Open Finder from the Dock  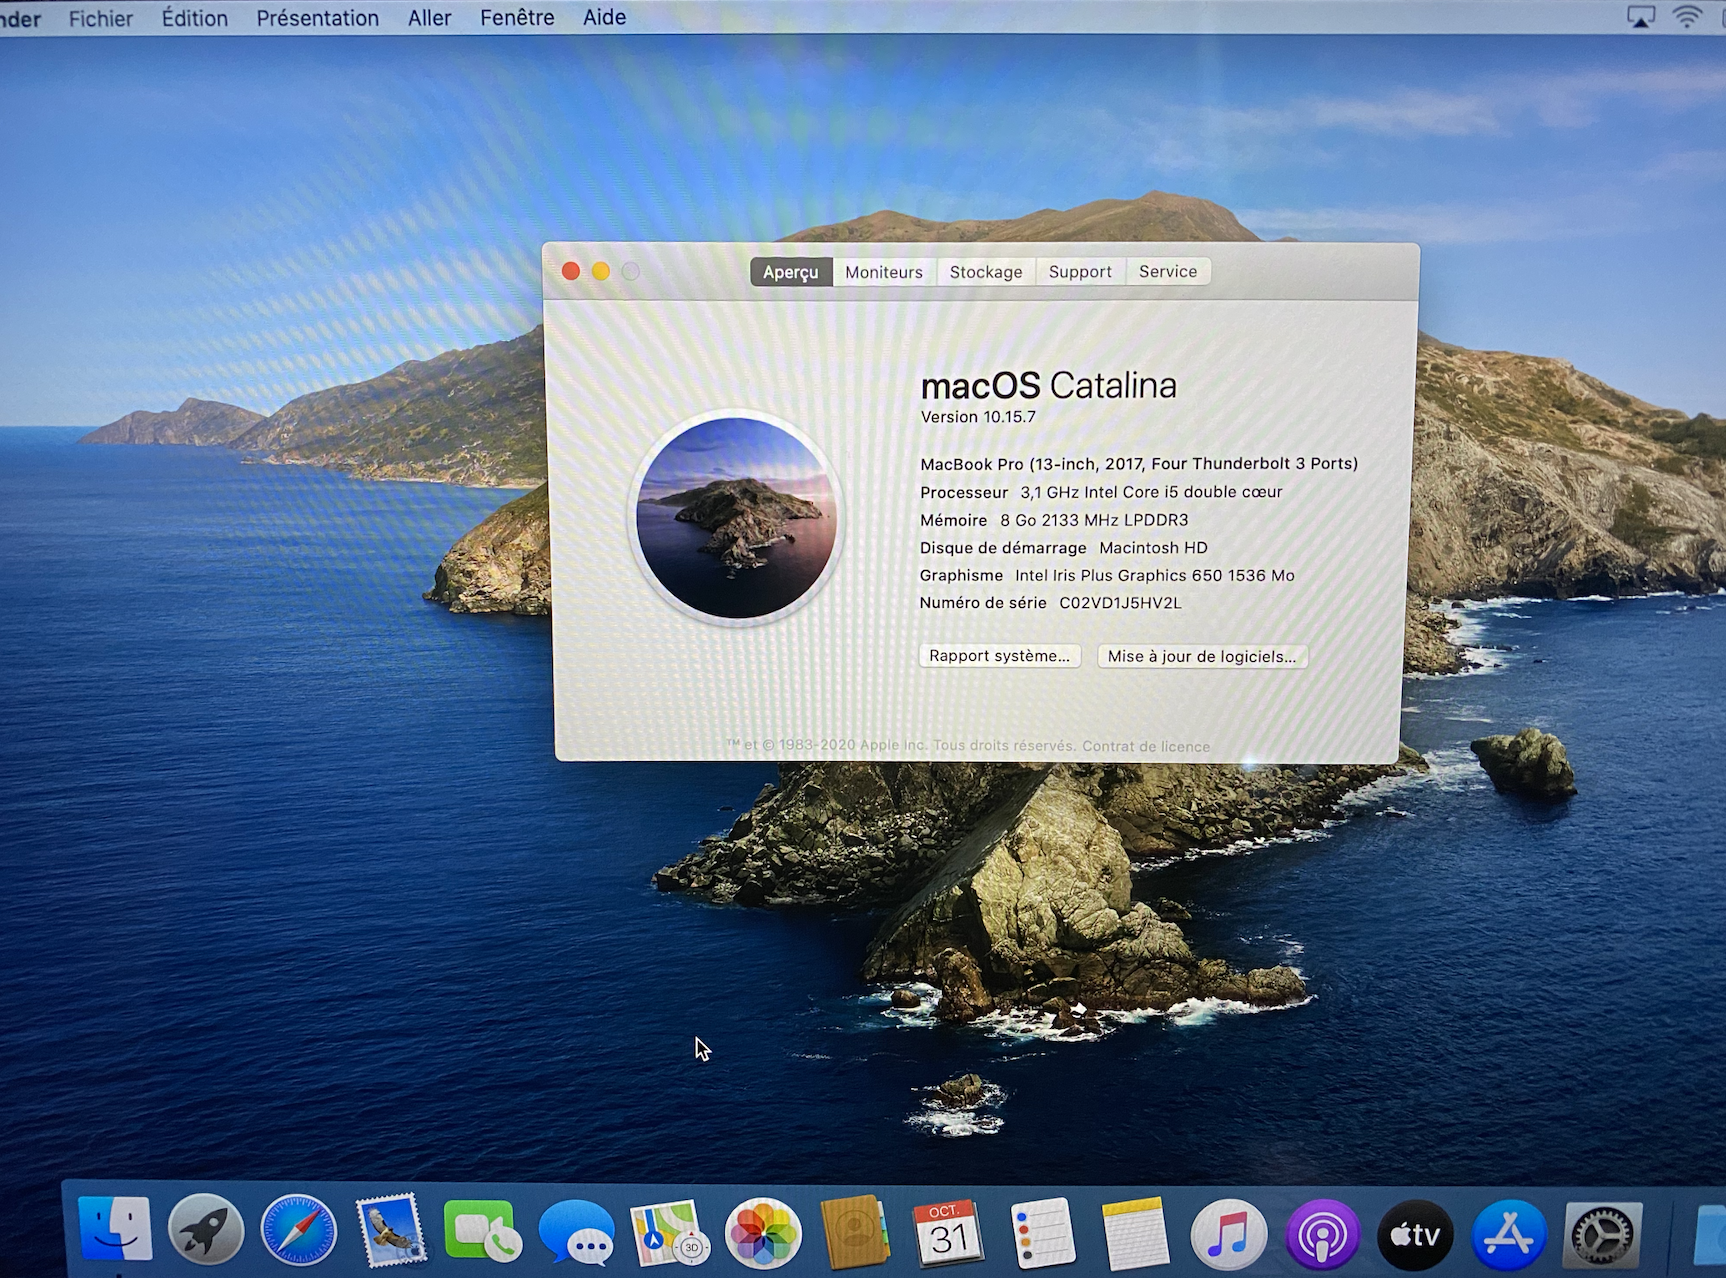(115, 1229)
